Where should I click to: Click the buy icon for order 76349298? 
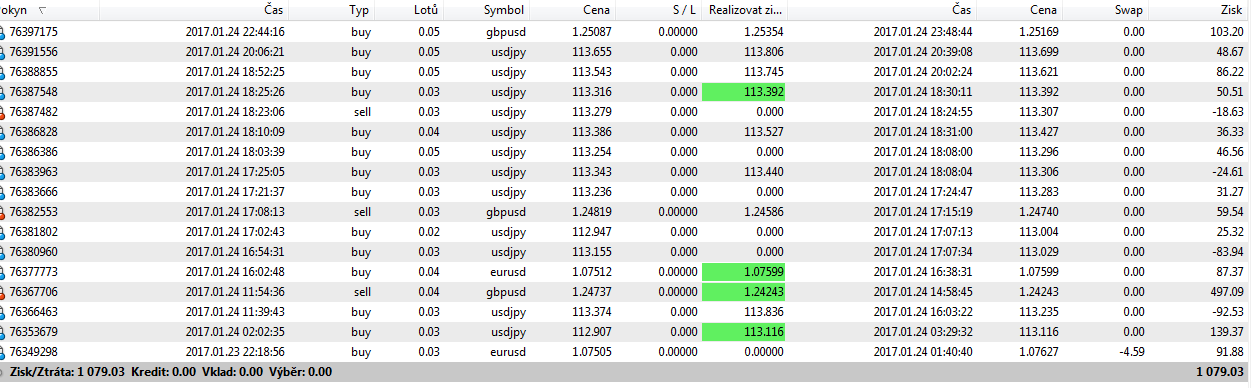[x=3, y=352]
